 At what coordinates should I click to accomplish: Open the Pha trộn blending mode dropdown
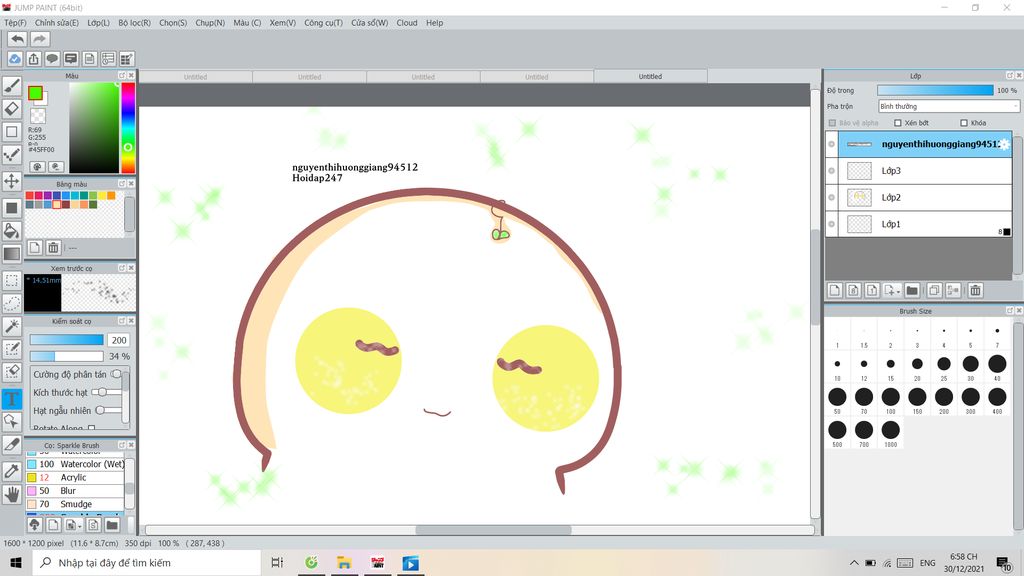click(x=948, y=106)
